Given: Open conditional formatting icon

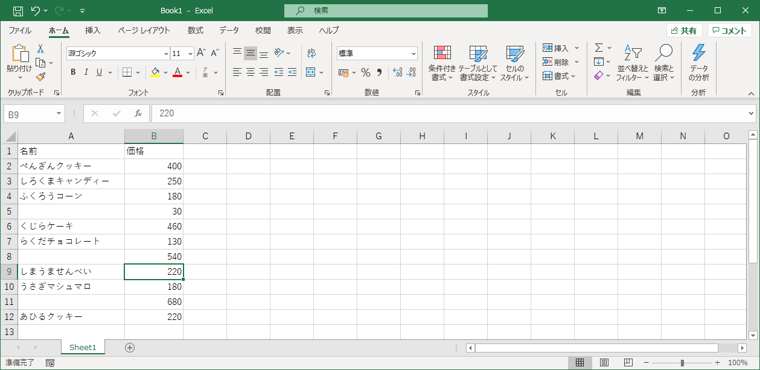Looking at the screenshot, I should 442,53.
